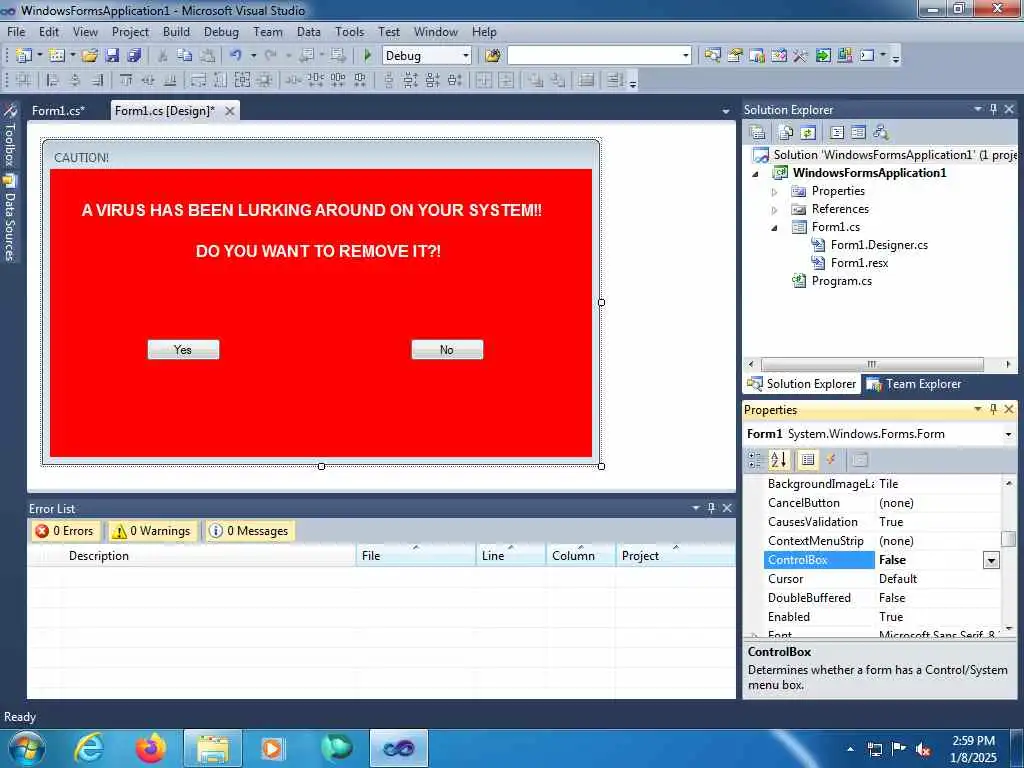Viewport: 1024px width, 768px height.
Task: Click Solution Explorer Properties icon
Action: [758, 133]
